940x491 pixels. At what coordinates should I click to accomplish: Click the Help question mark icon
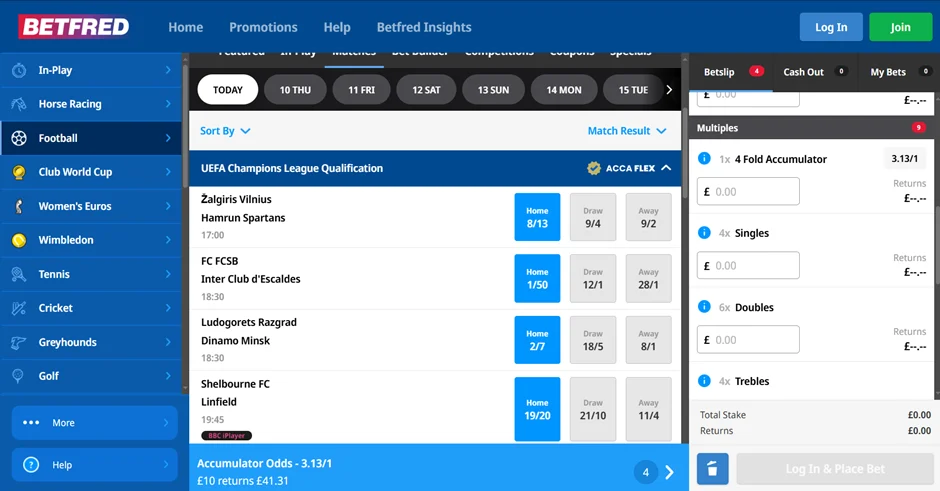pyautogui.click(x=31, y=465)
